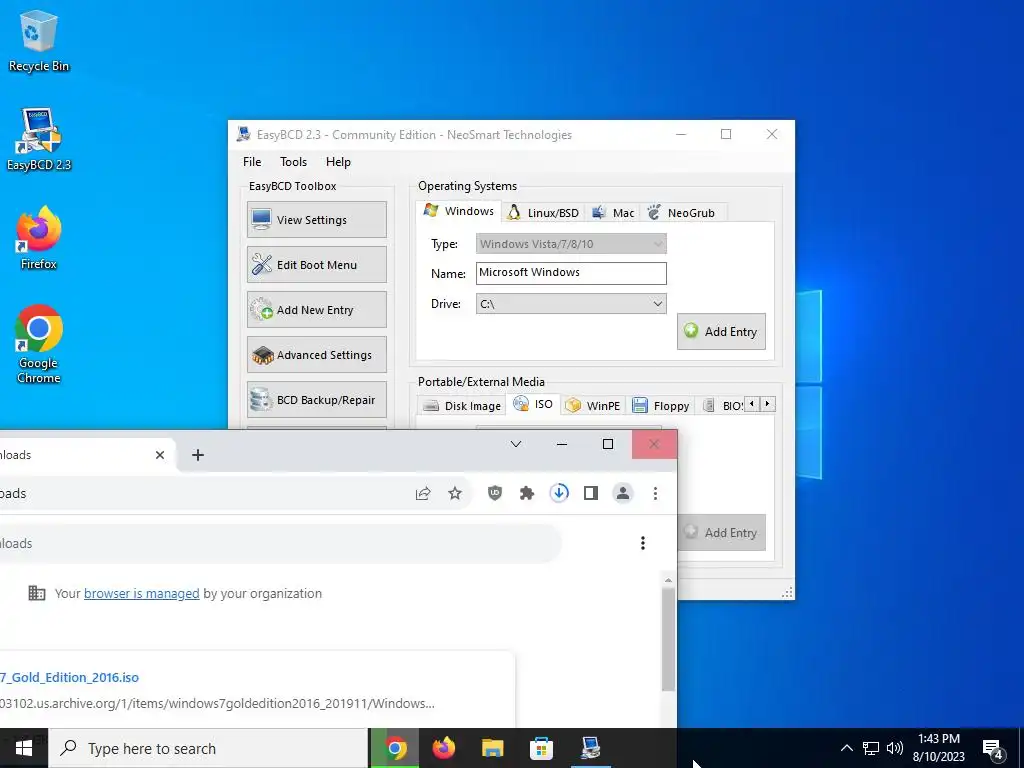Click the taskbar clock showing 1:43 PM
Screen dimensions: 1024x768
pos(938,748)
